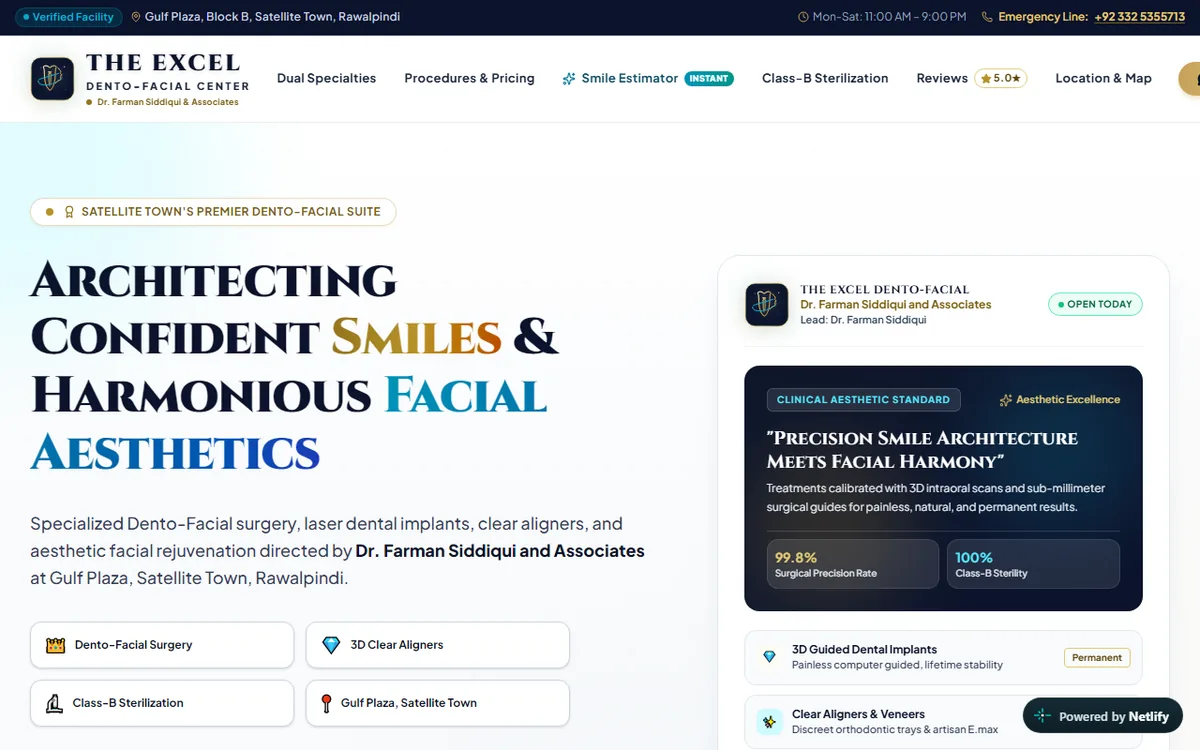Viewport: 1200px width, 750px height.
Task: Click the Gulf Plaza, Satellite Town chip
Action: point(438,703)
